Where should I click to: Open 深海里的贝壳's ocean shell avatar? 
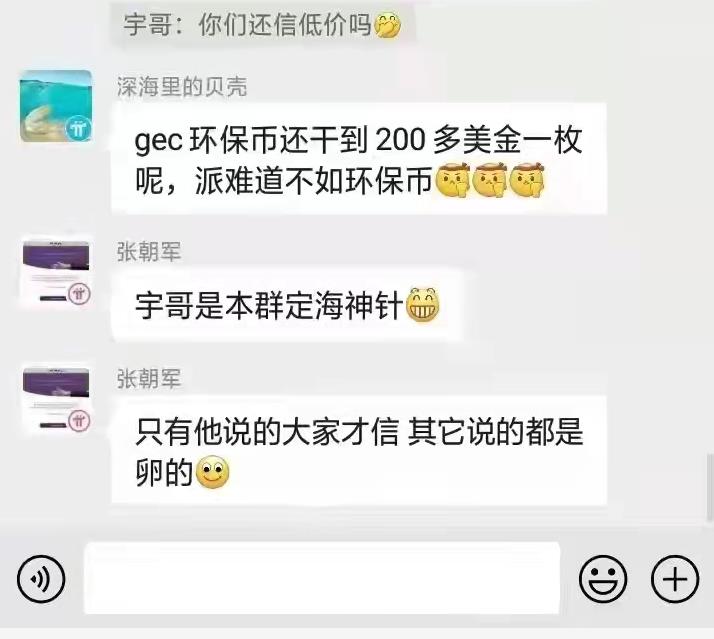coord(56,106)
